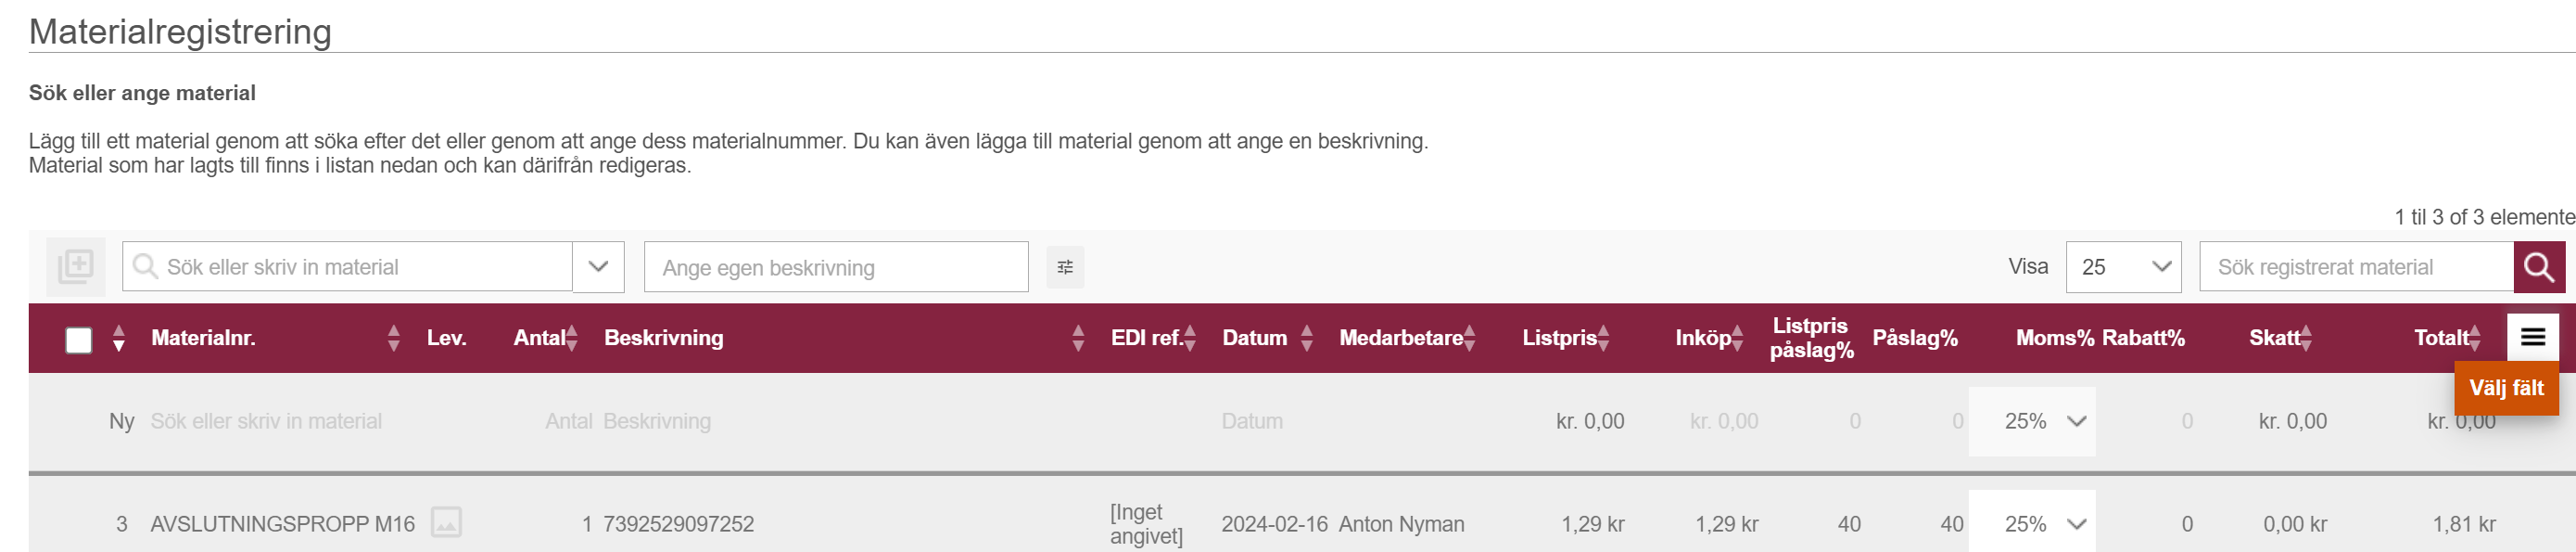Open the filter settings sliders icon
2576x552 pixels.
coord(1065,267)
